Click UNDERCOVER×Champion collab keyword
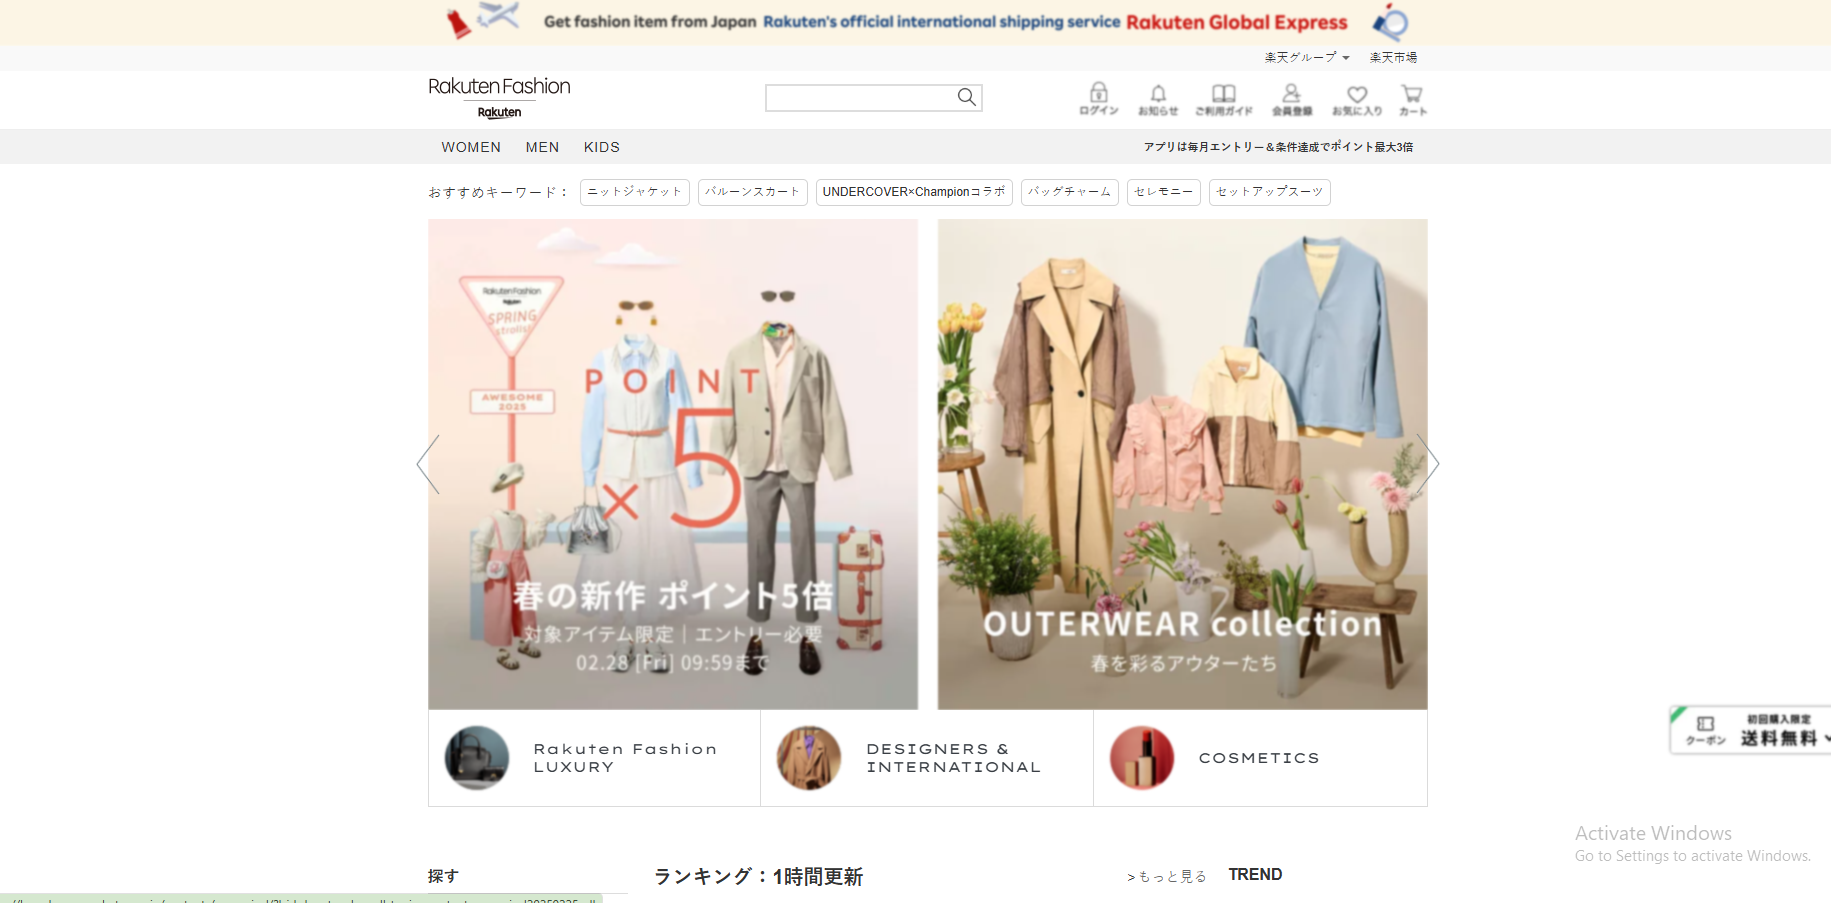The image size is (1831, 903). (x=913, y=192)
